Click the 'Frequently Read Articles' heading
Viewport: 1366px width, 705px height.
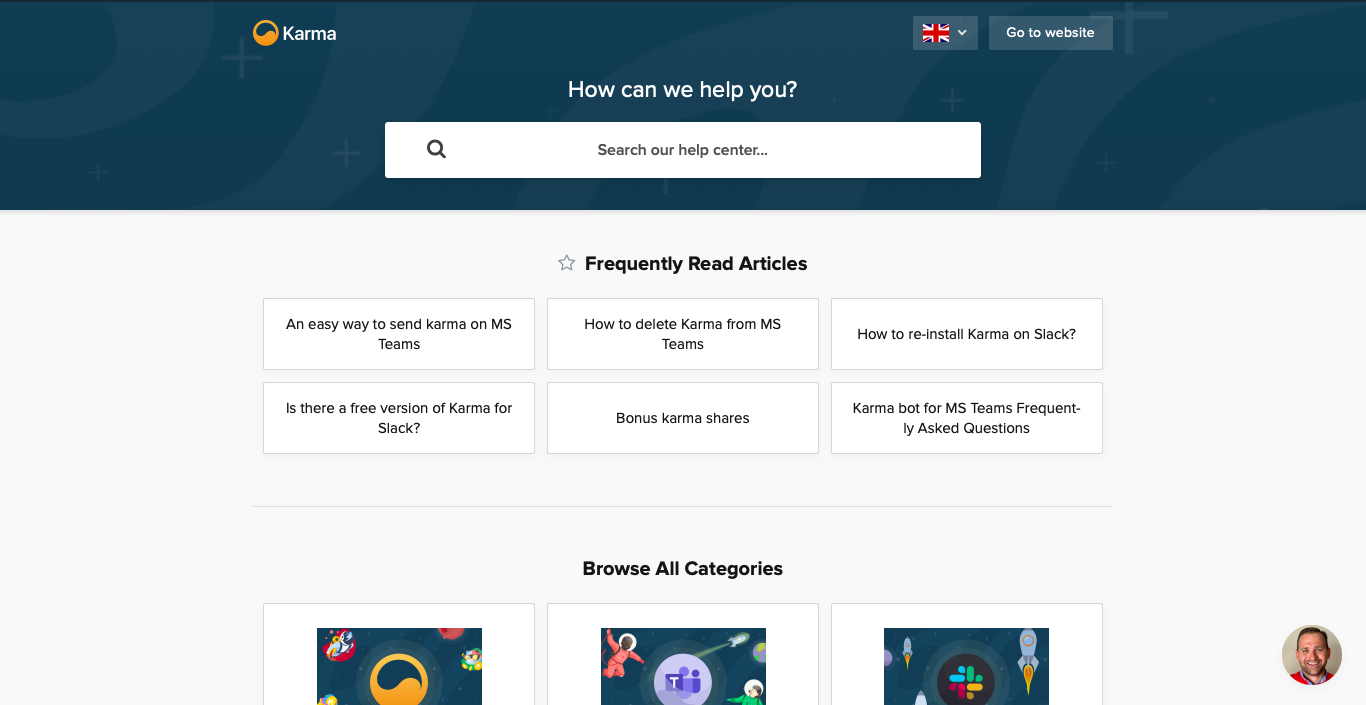coord(696,264)
